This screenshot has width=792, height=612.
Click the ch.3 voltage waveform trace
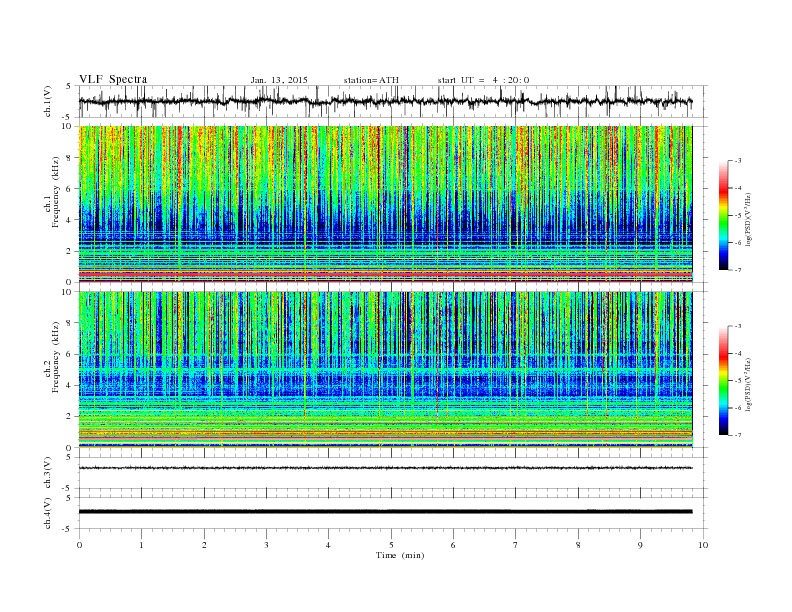[385, 468]
